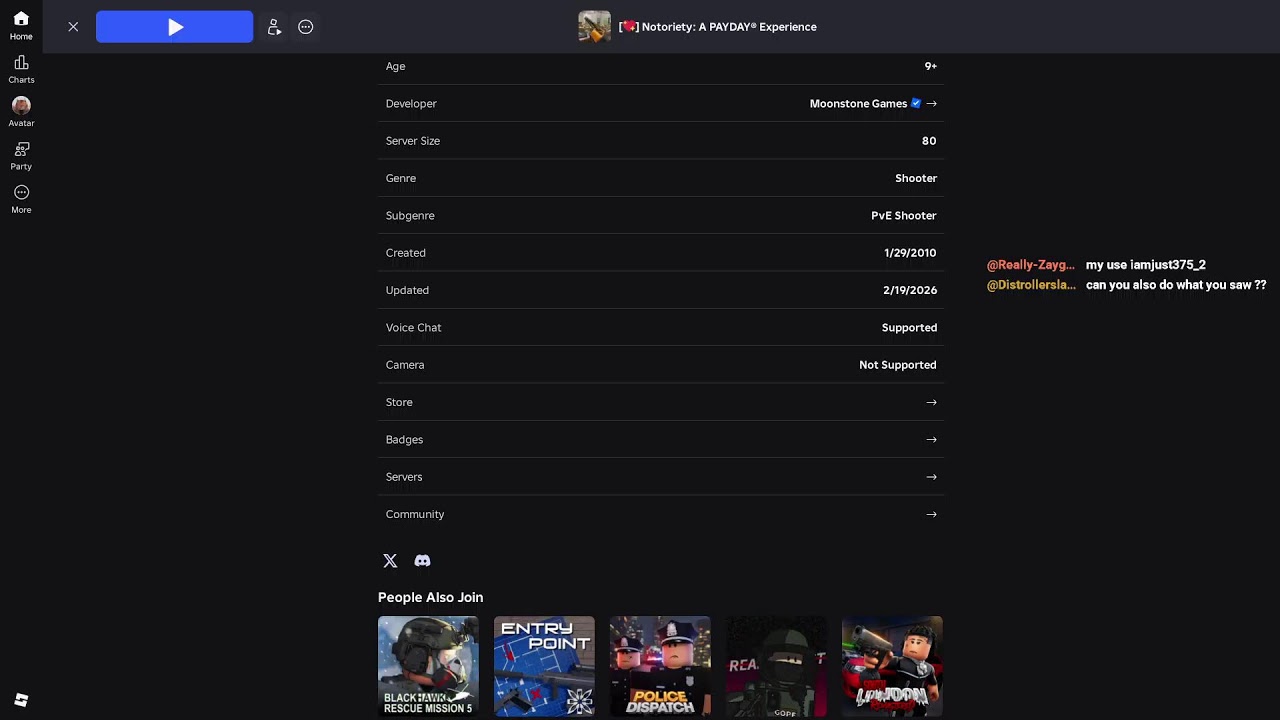
Task: Click the @Distrollersla chat username
Action: click(1031, 285)
